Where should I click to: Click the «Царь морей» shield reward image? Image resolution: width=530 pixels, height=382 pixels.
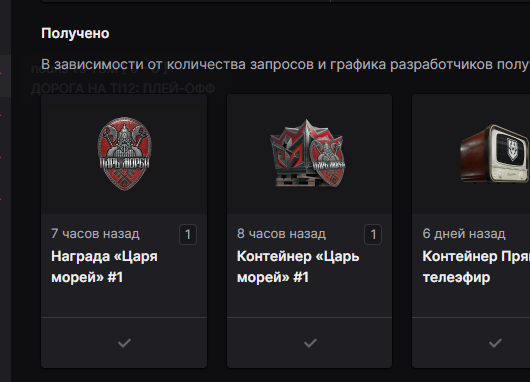point(124,154)
